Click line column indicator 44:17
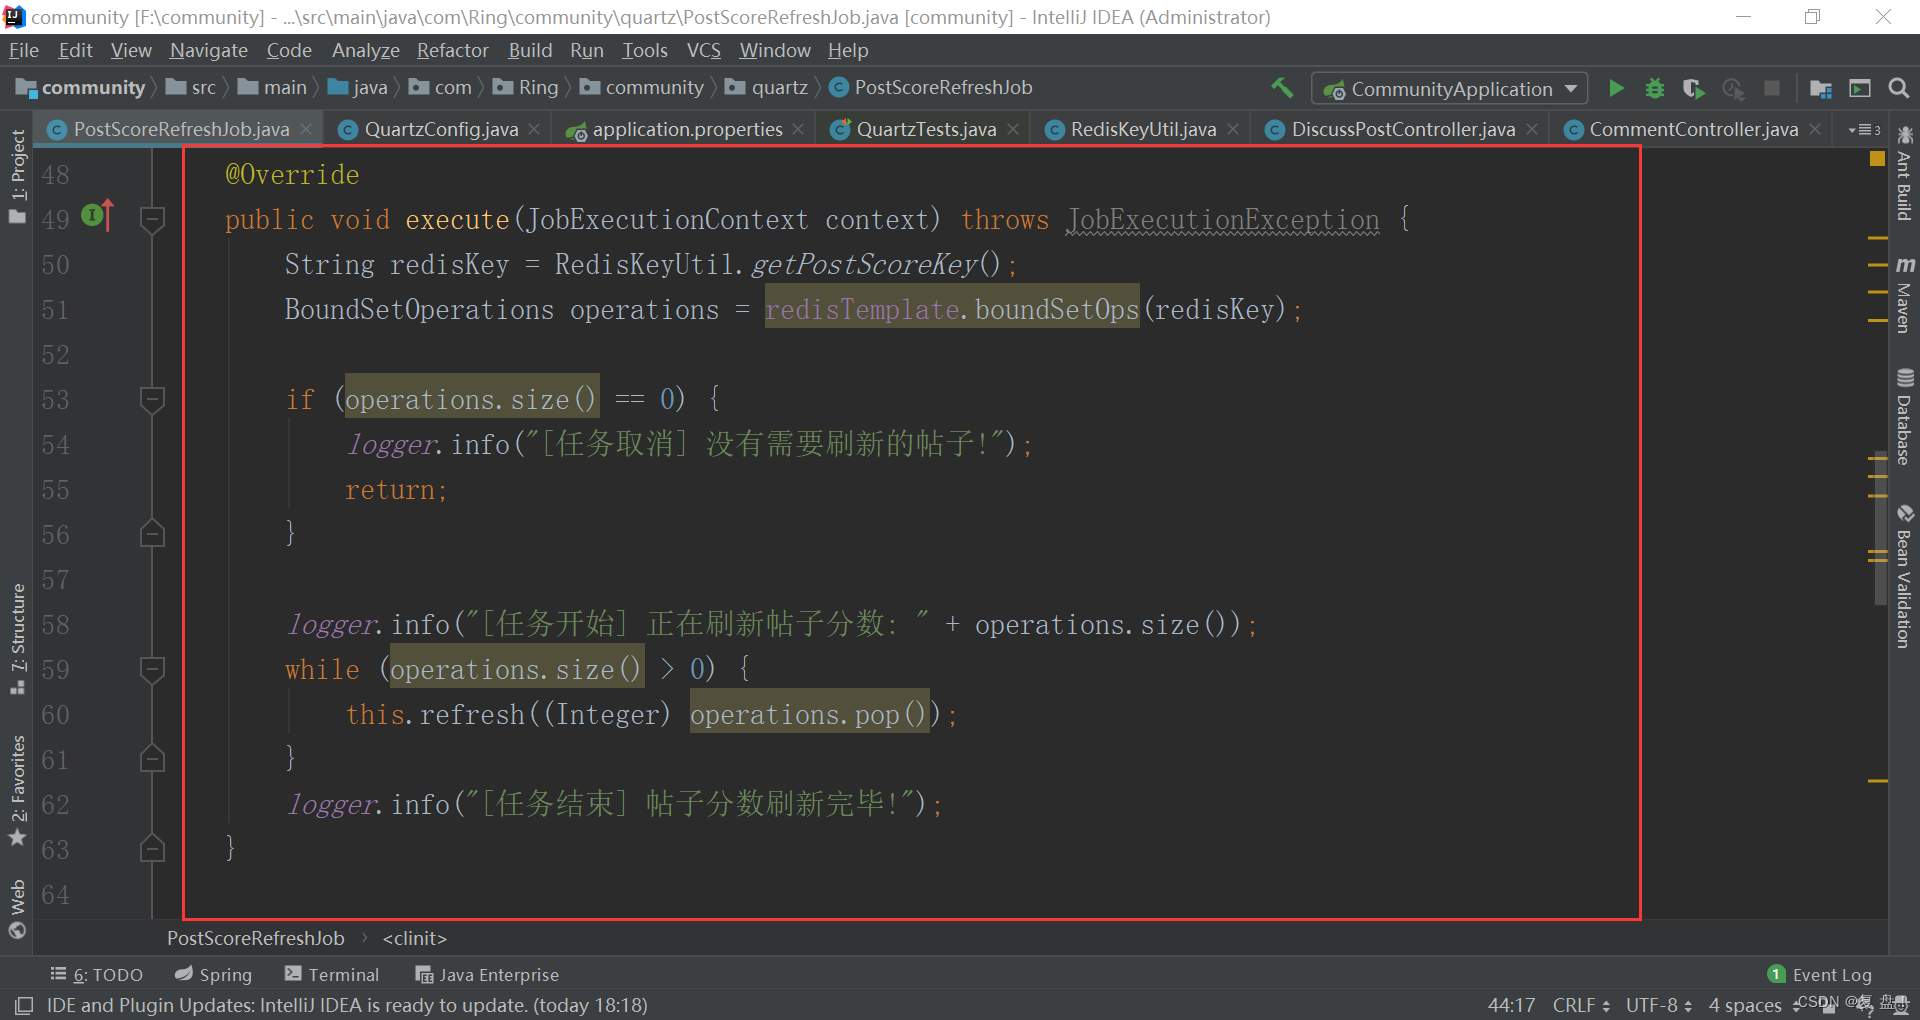 pos(1511,1005)
